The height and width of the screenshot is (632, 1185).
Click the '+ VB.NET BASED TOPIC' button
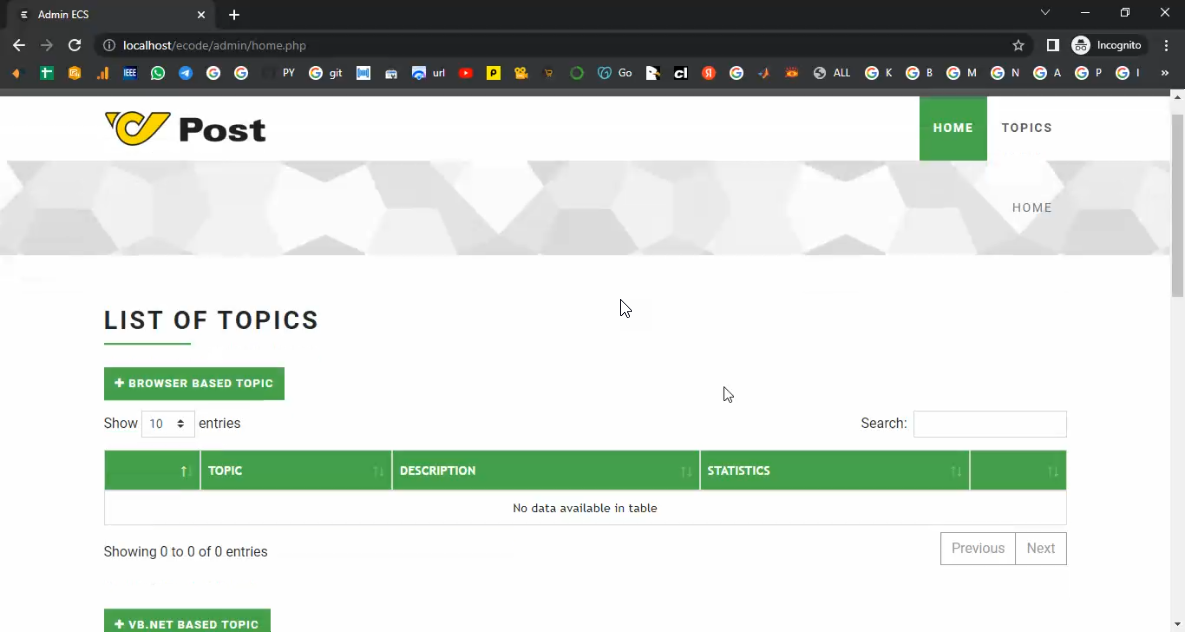click(x=187, y=623)
